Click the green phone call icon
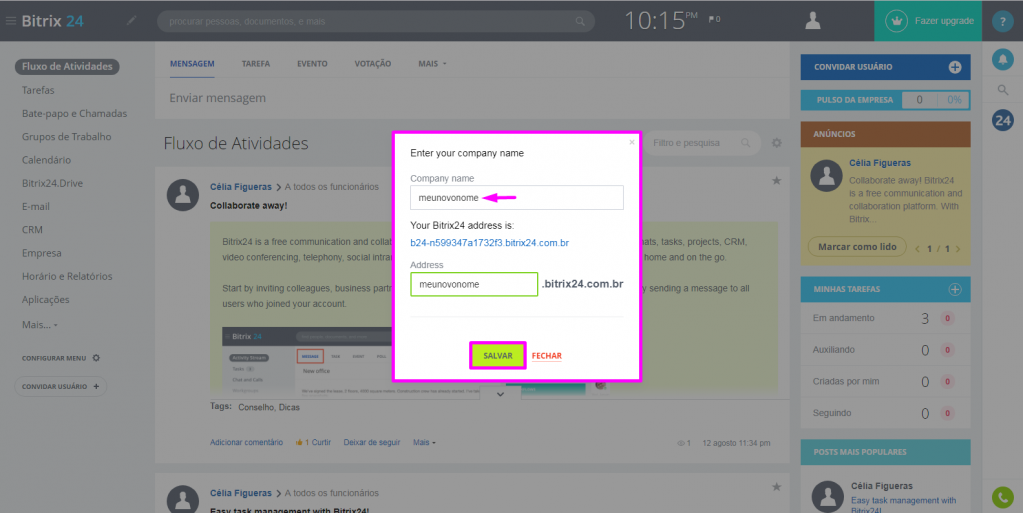Screen dimensions: 1023x513 click(1003, 497)
